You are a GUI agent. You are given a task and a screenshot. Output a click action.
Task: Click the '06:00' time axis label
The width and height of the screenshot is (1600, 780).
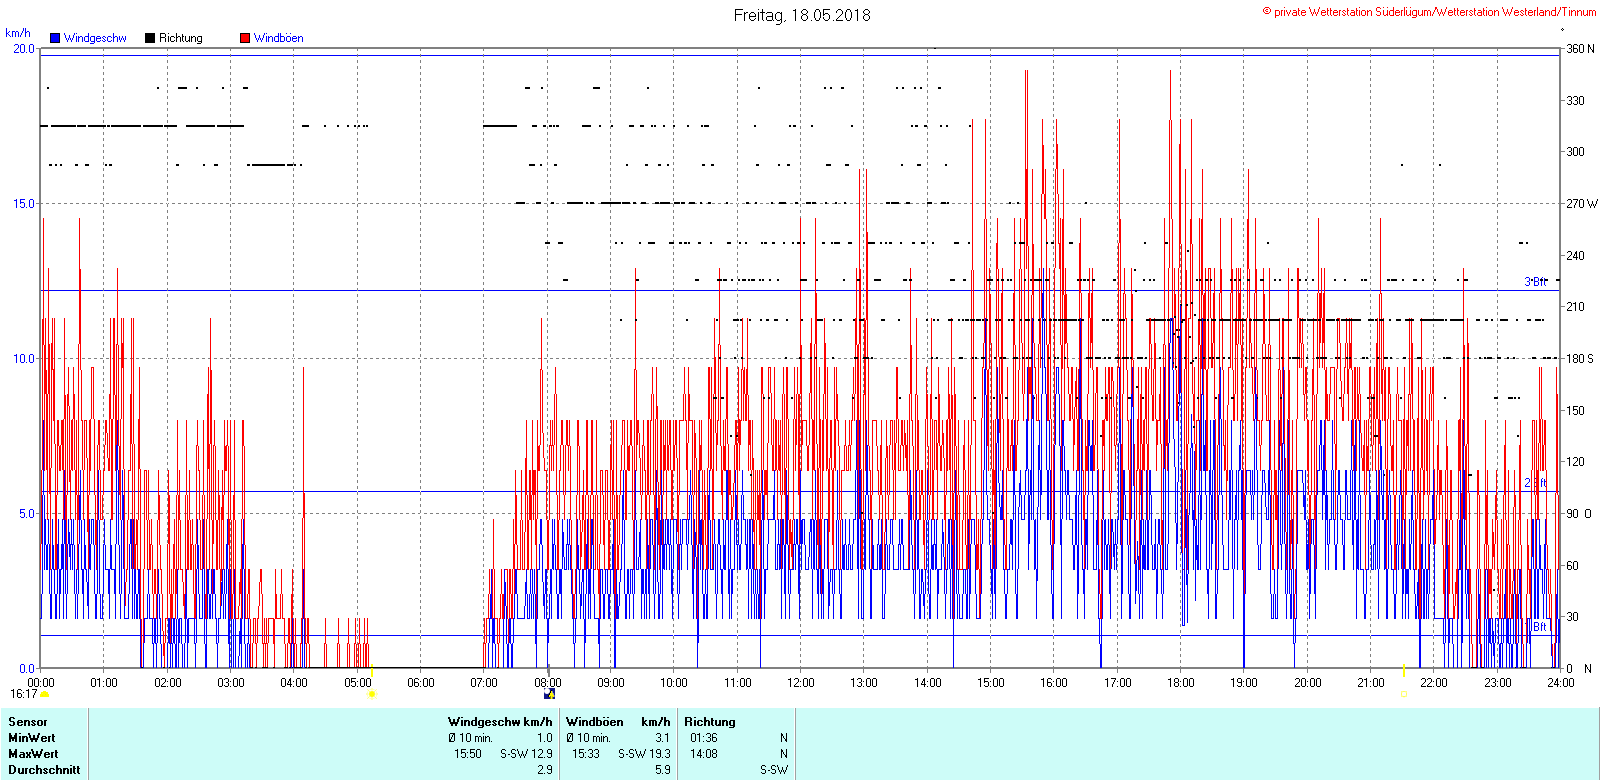421,683
